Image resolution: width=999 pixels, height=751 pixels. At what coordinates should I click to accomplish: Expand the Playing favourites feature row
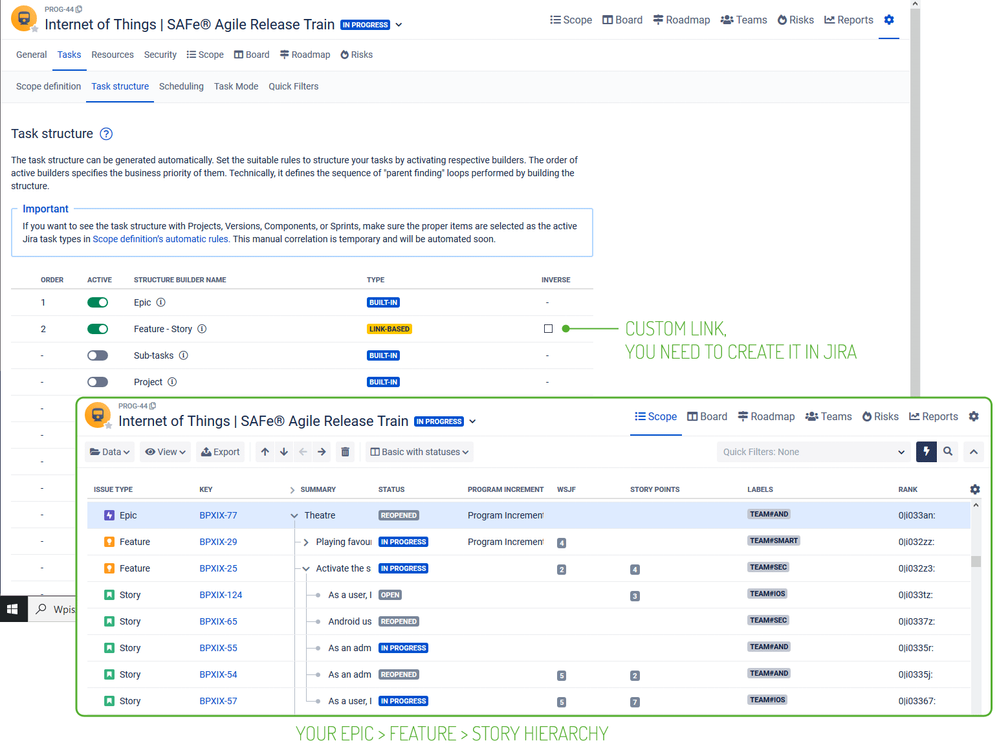click(306, 542)
